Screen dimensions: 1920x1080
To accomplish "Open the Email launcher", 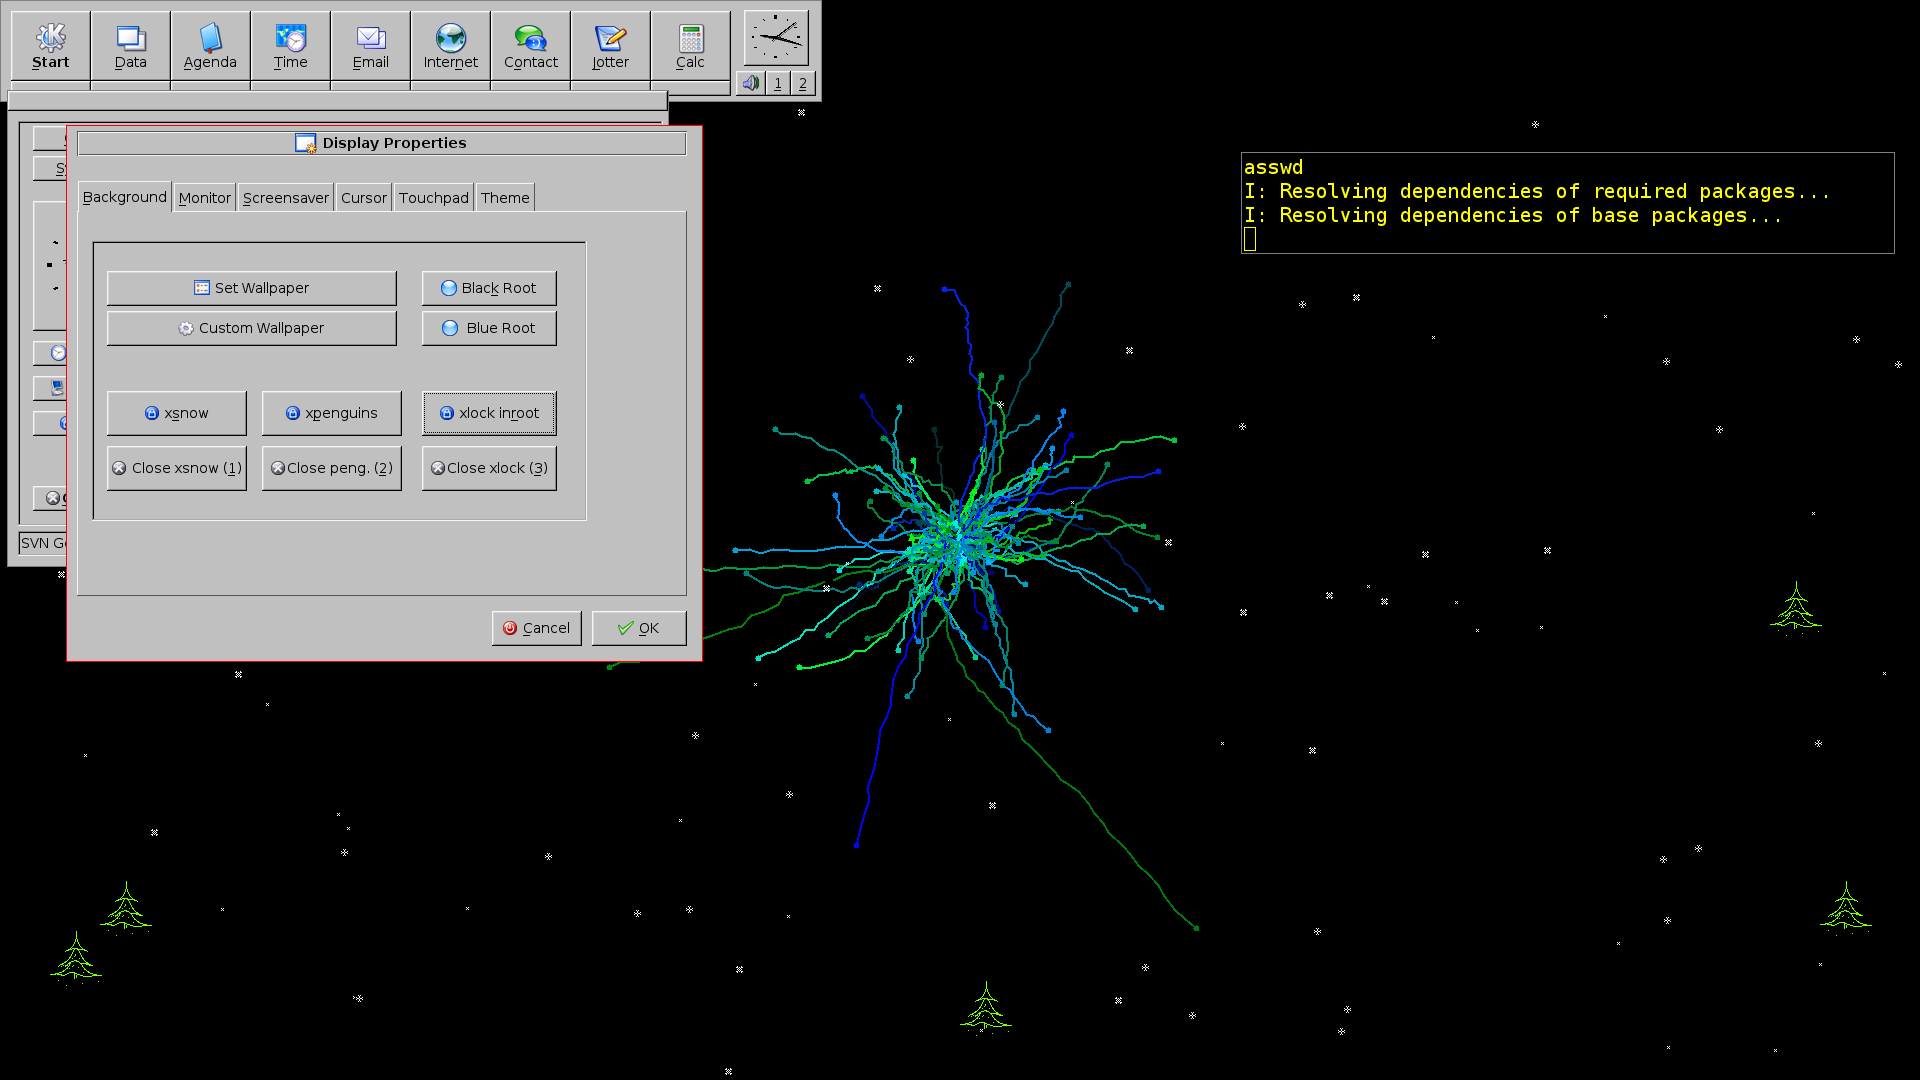I will click(370, 46).
